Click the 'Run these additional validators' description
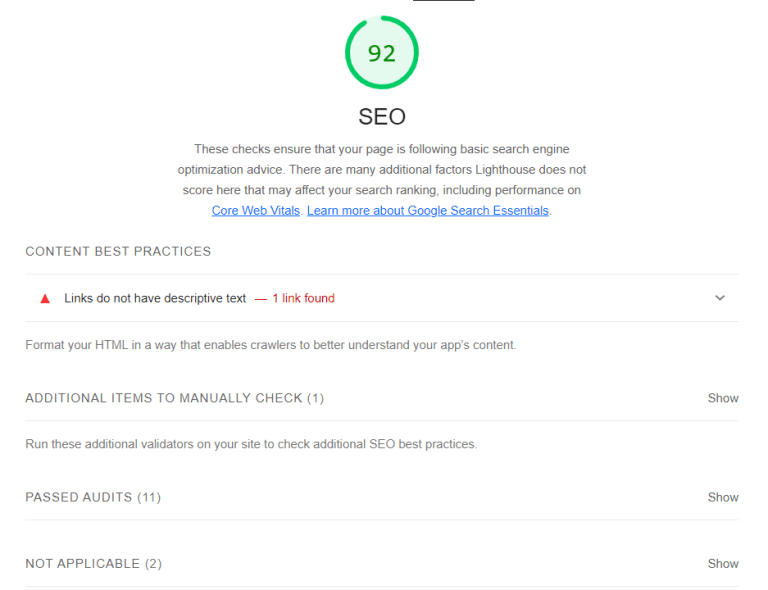 [x=251, y=444]
